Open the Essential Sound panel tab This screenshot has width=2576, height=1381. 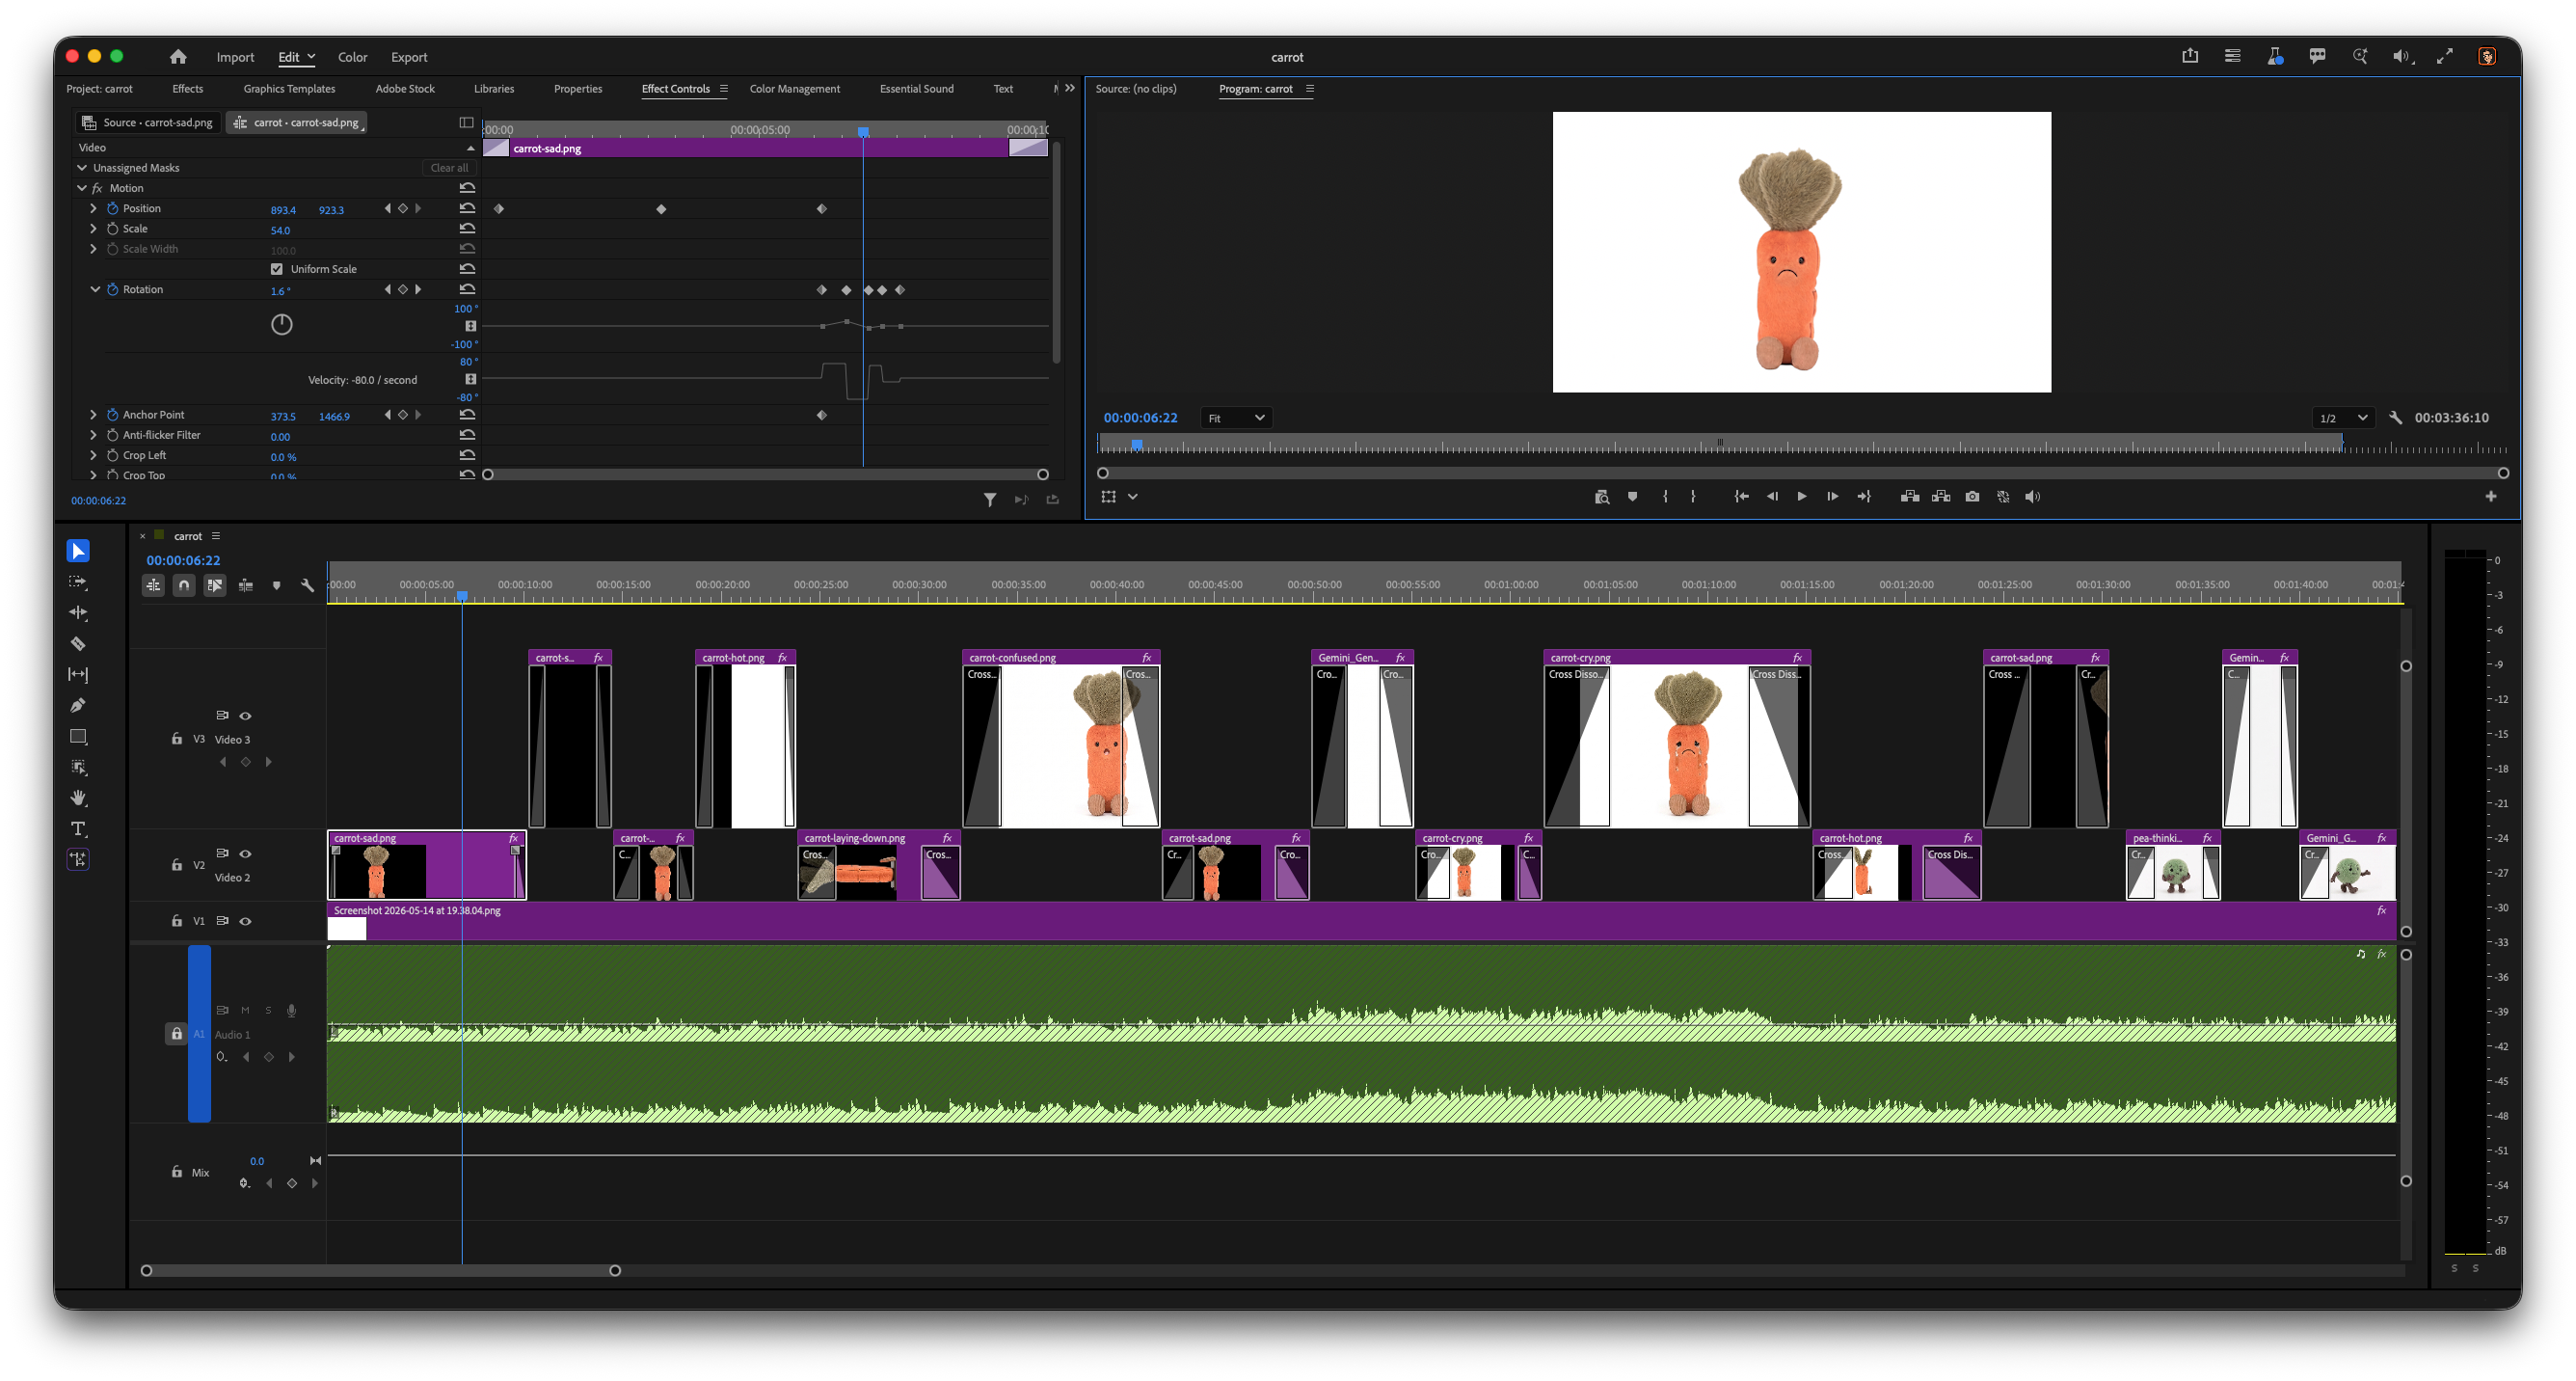pos(916,89)
